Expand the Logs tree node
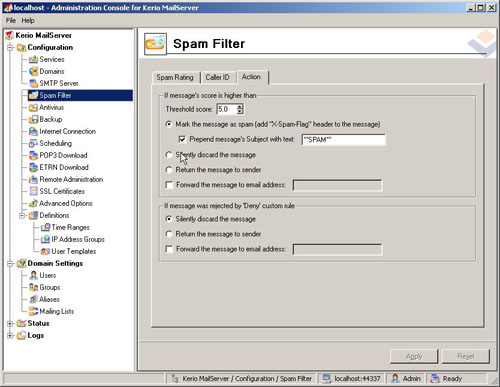The width and height of the screenshot is (500, 387). [x=10, y=335]
